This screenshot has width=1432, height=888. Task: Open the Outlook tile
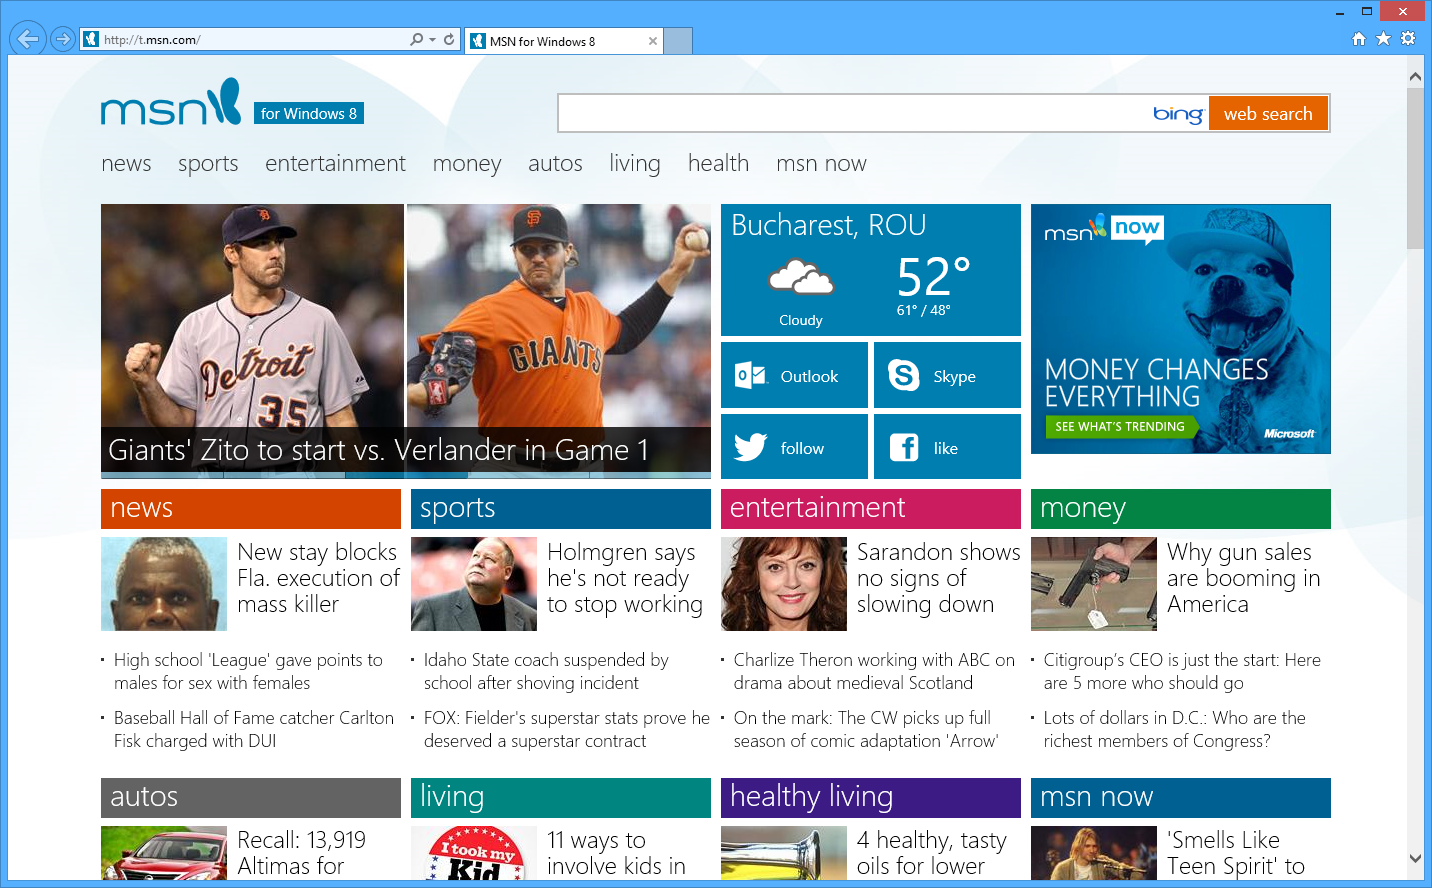click(794, 376)
